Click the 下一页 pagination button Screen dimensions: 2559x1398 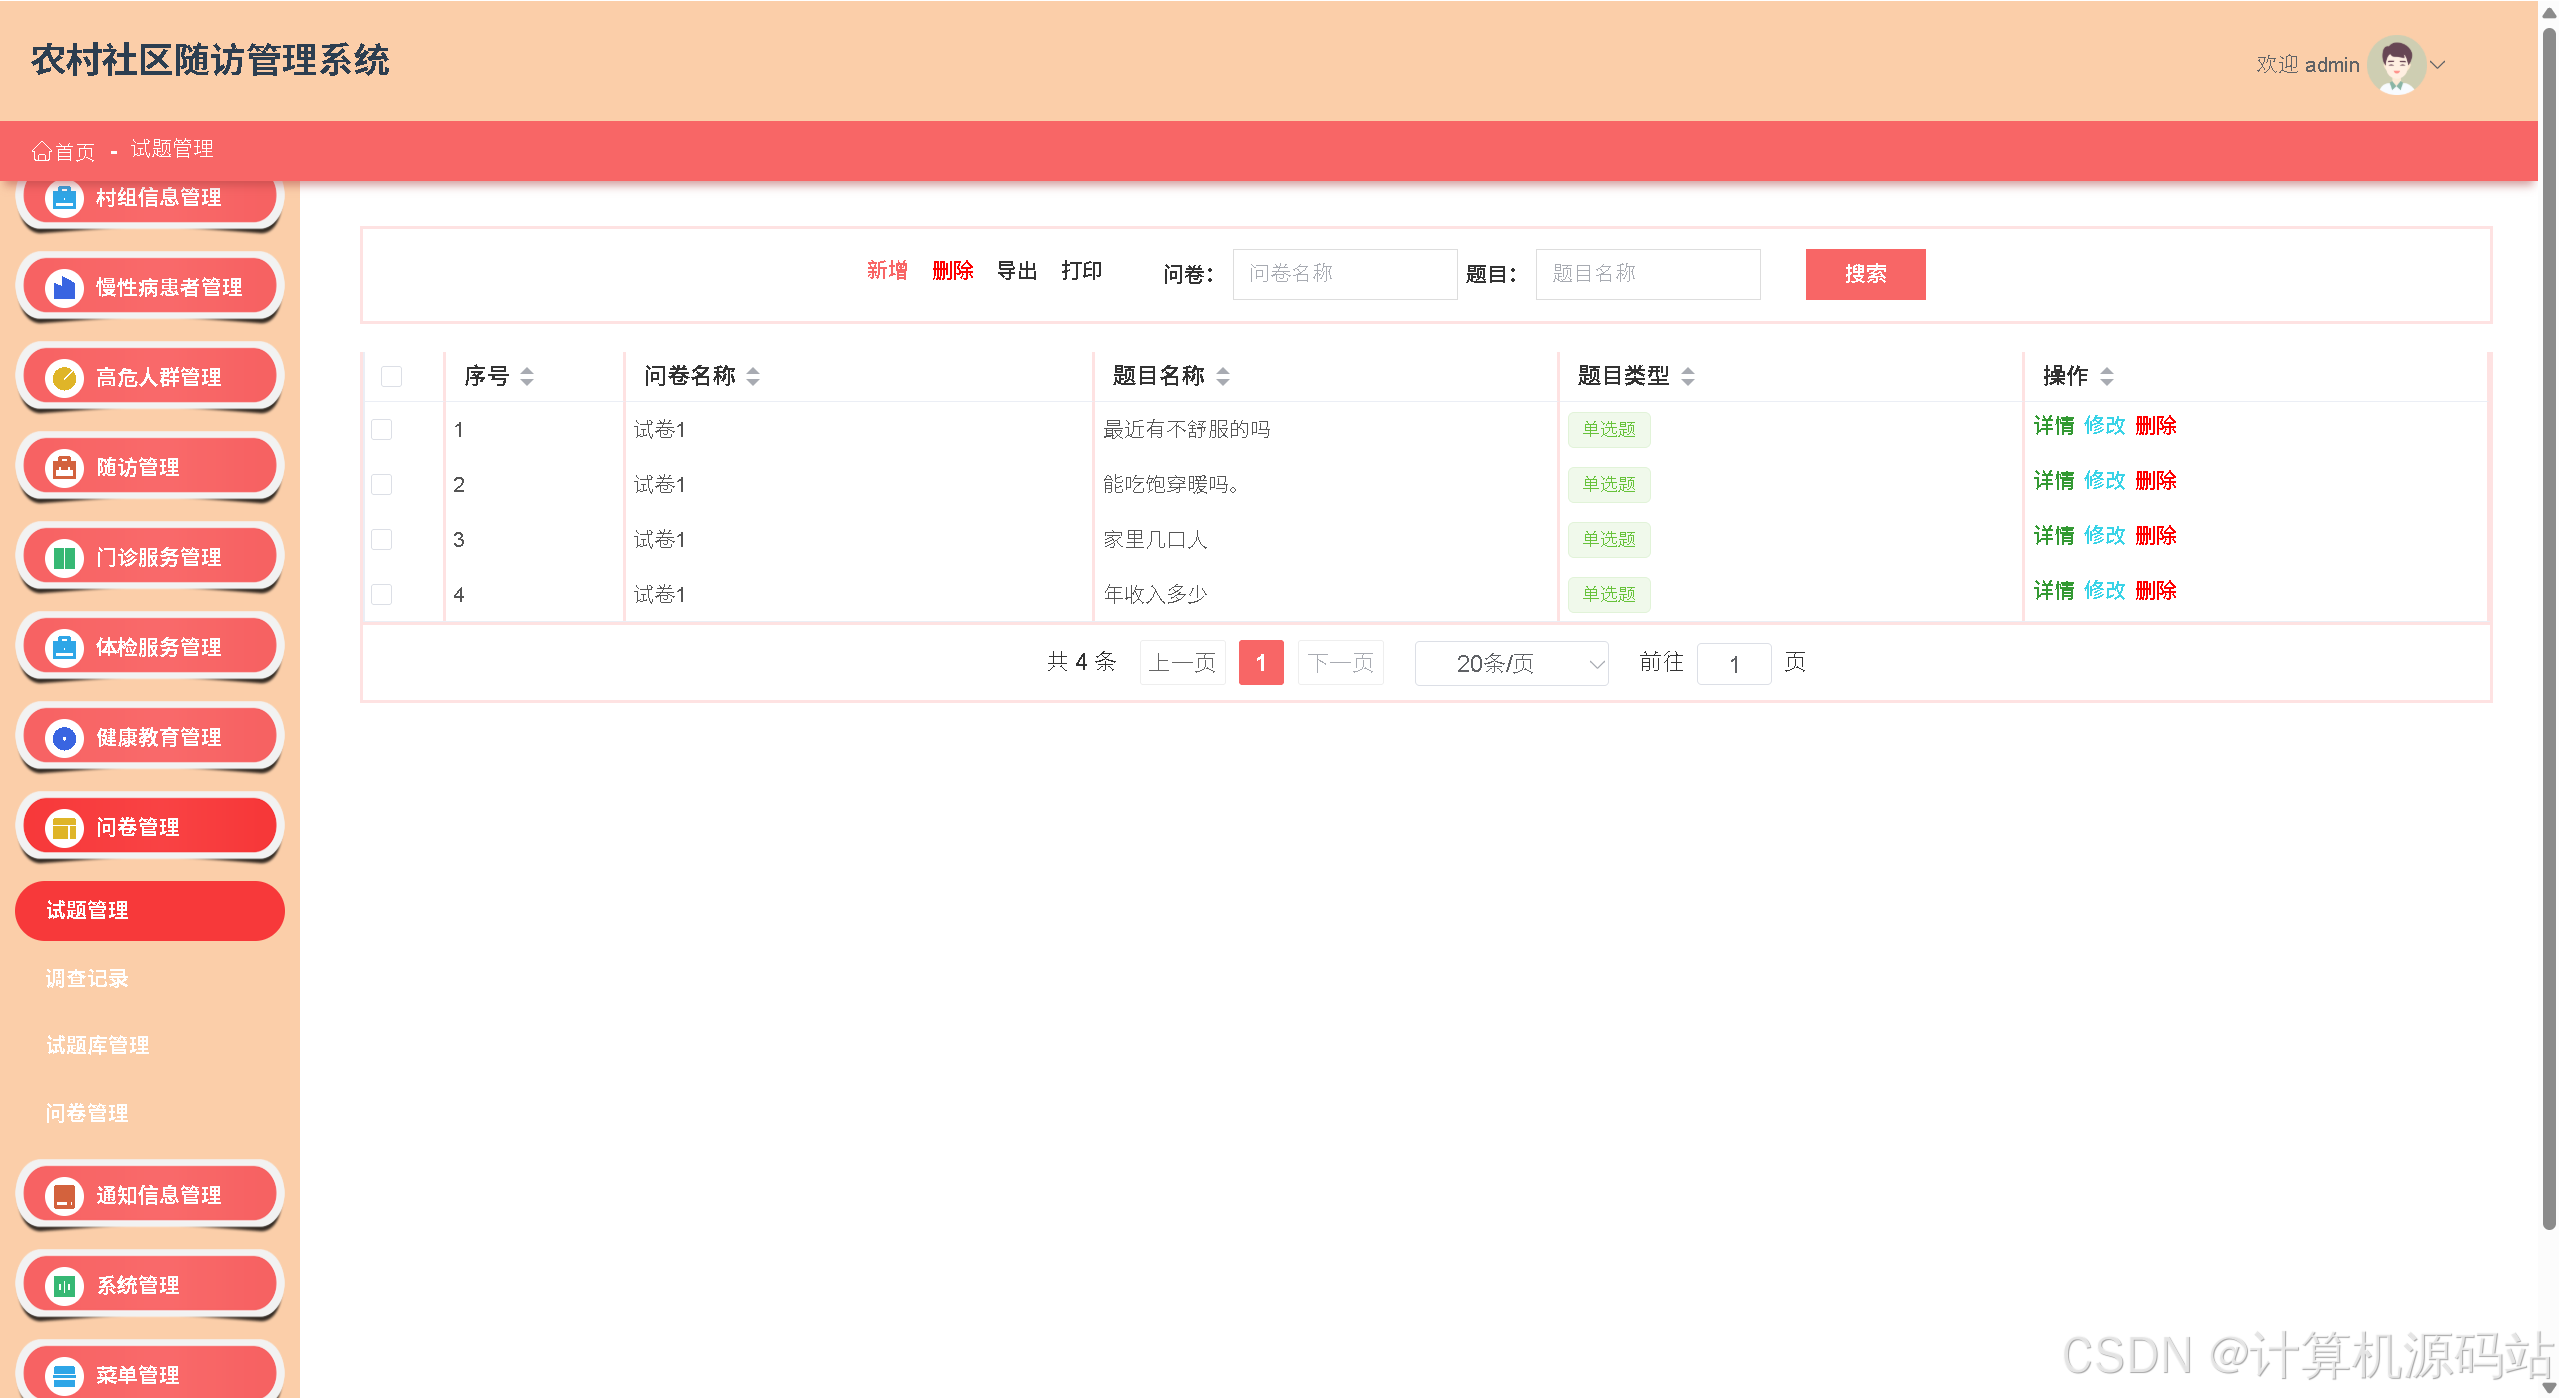click(1340, 663)
